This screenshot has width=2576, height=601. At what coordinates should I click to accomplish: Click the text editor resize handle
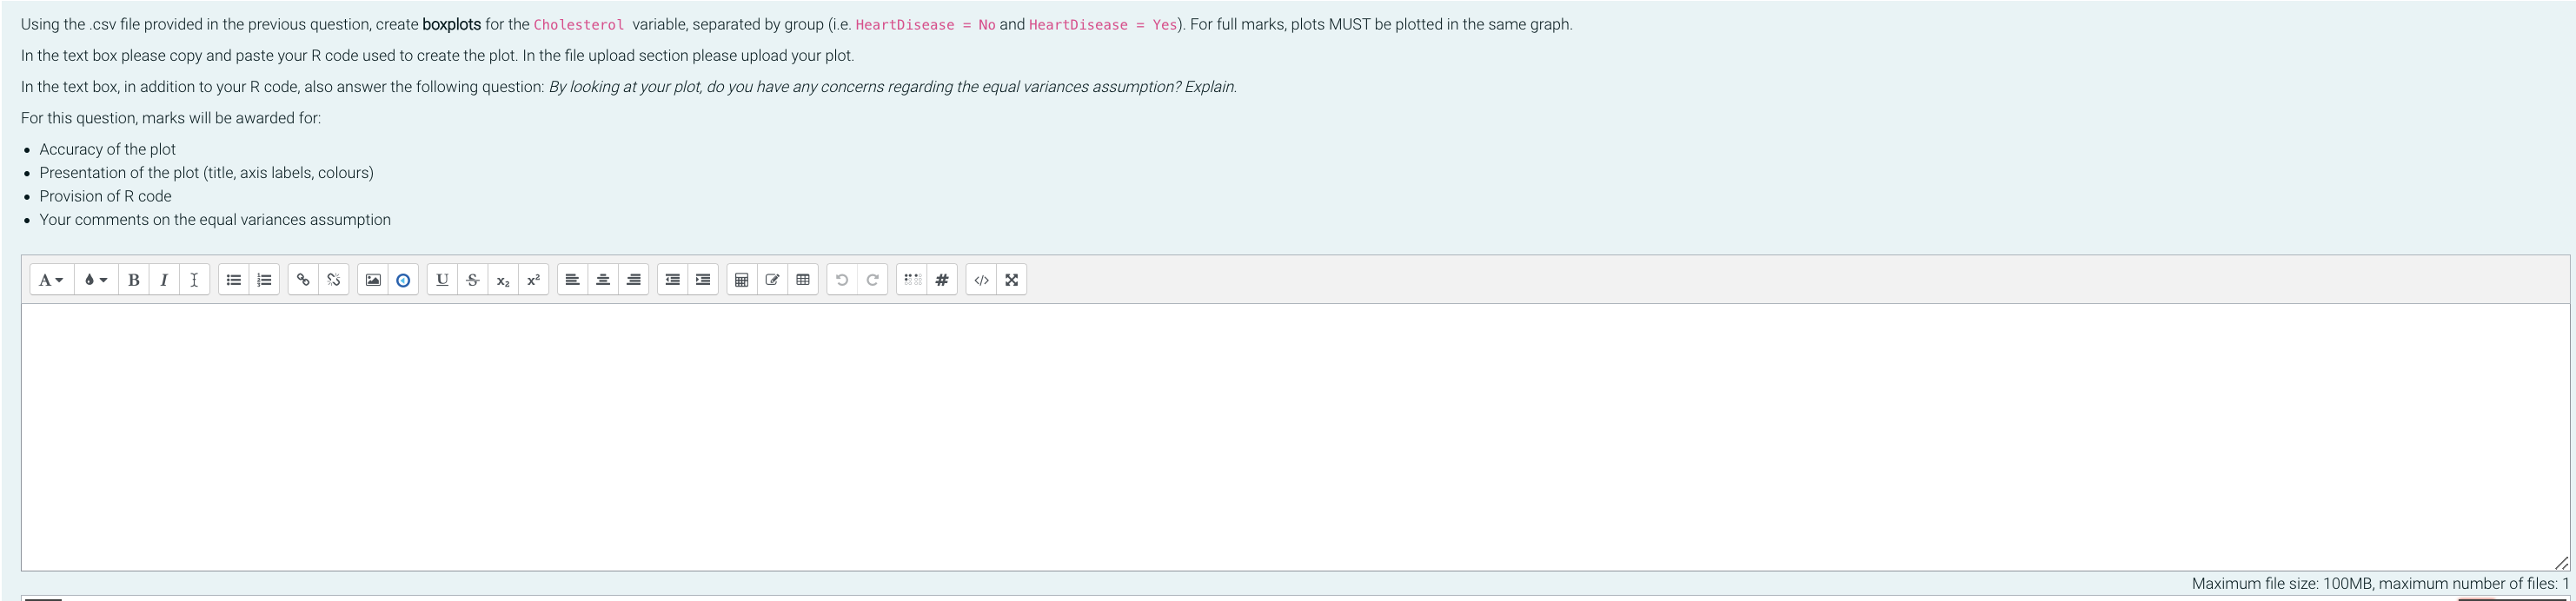coord(2561,563)
